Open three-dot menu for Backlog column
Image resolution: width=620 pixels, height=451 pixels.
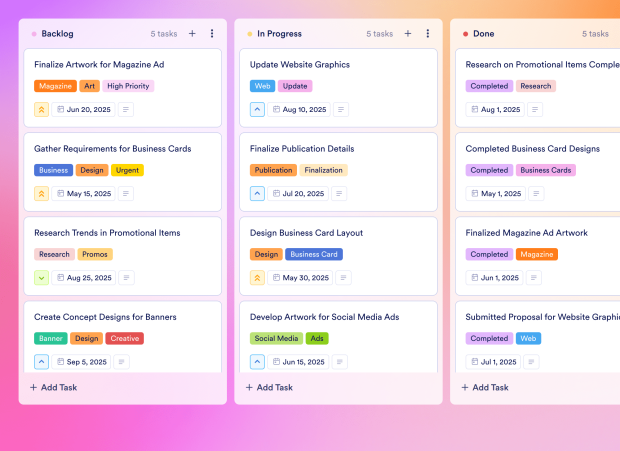point(212,34)
